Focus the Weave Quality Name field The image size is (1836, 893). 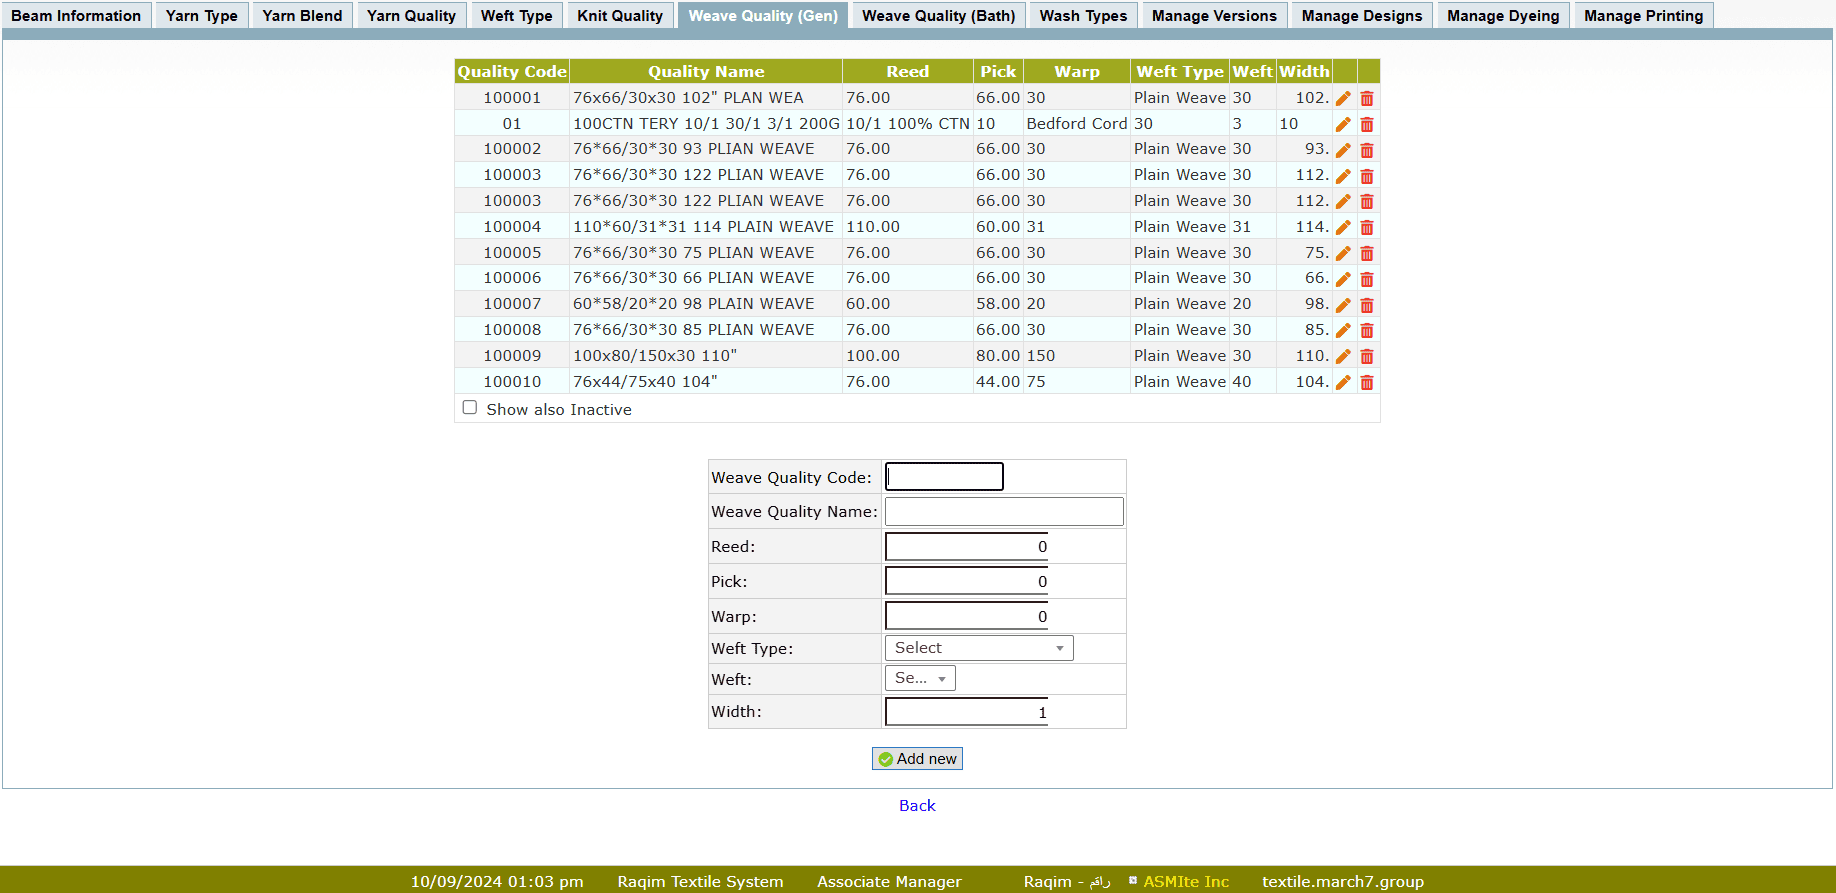pyautogui.click(x=1004, y=512)
